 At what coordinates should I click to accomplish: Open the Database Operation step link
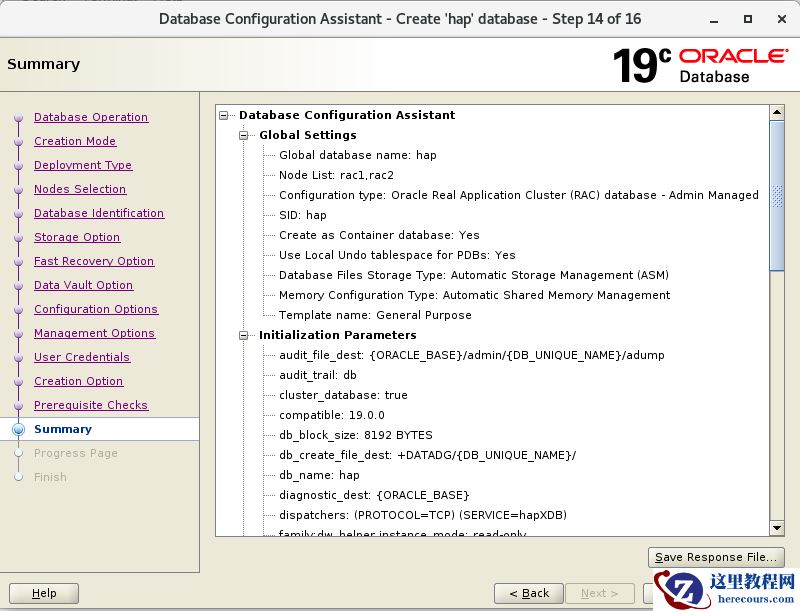91,117
